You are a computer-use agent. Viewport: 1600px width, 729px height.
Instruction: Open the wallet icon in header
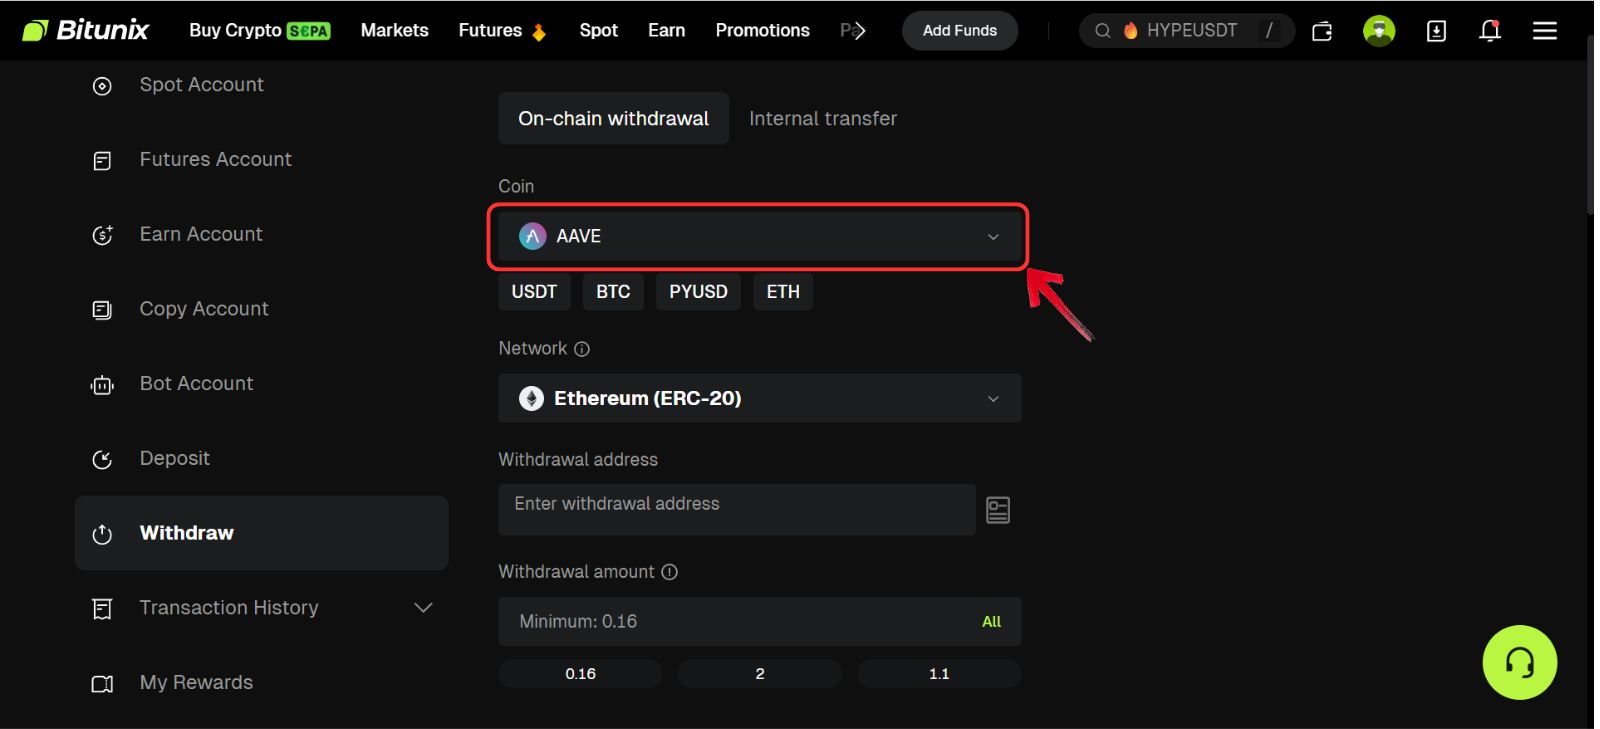tap(1322, 31)
